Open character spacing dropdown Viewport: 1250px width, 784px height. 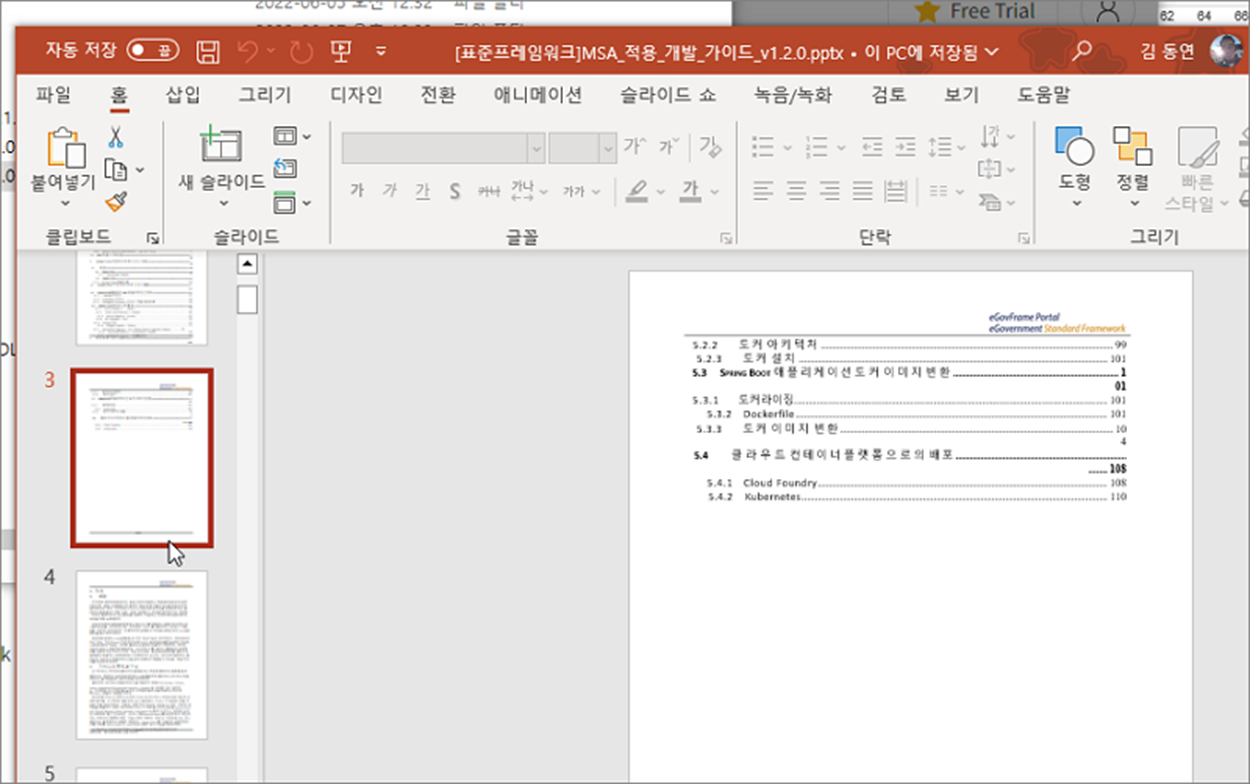pyautogui.click(x=528, y=191)
